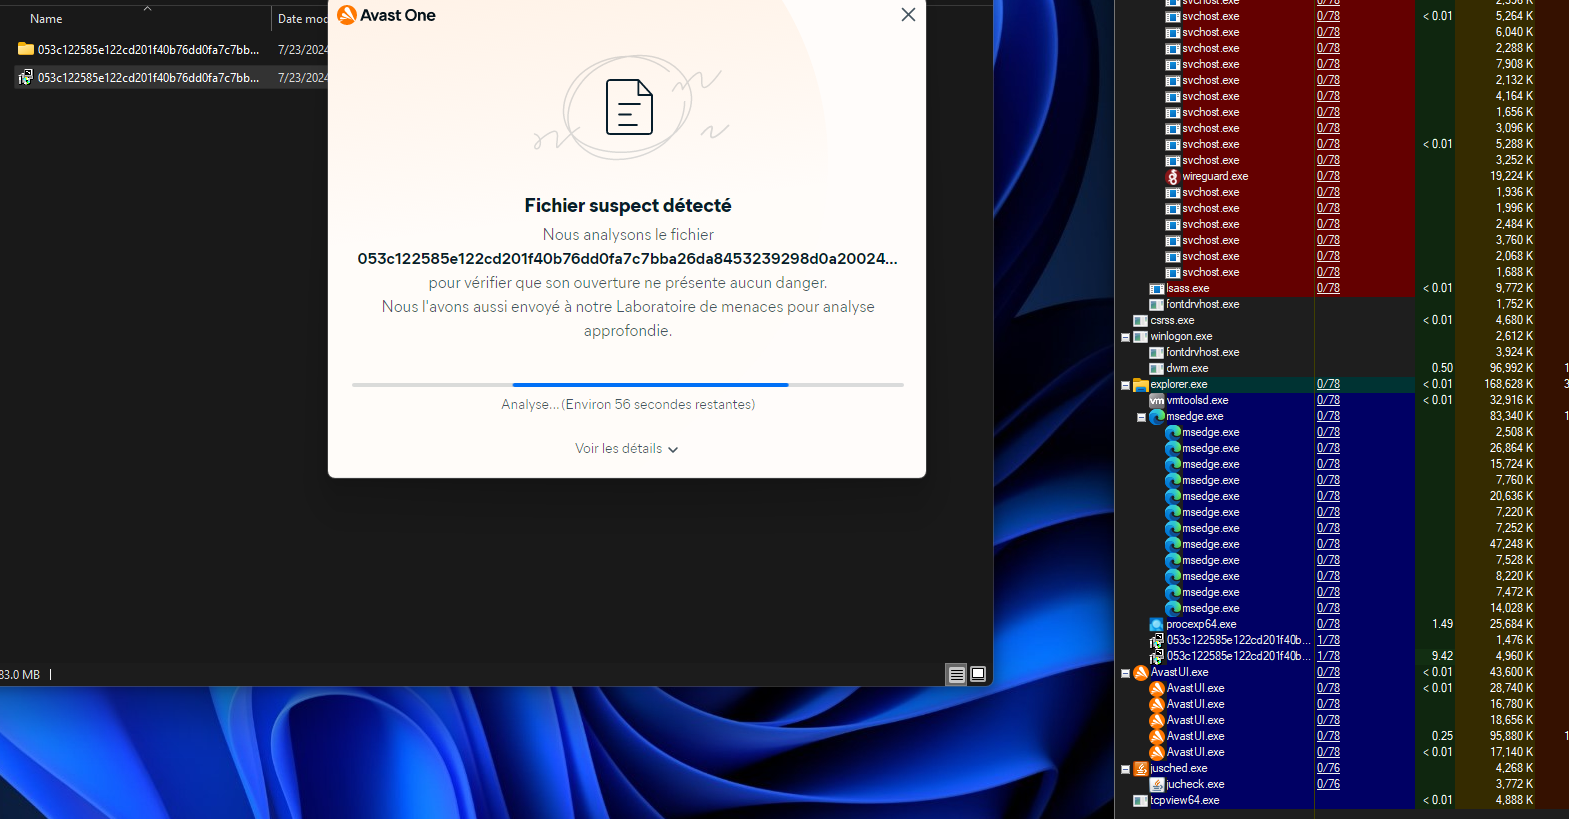Select the vmtoolsd.exe process name
1569x819 pixels.
[1197, 400]
